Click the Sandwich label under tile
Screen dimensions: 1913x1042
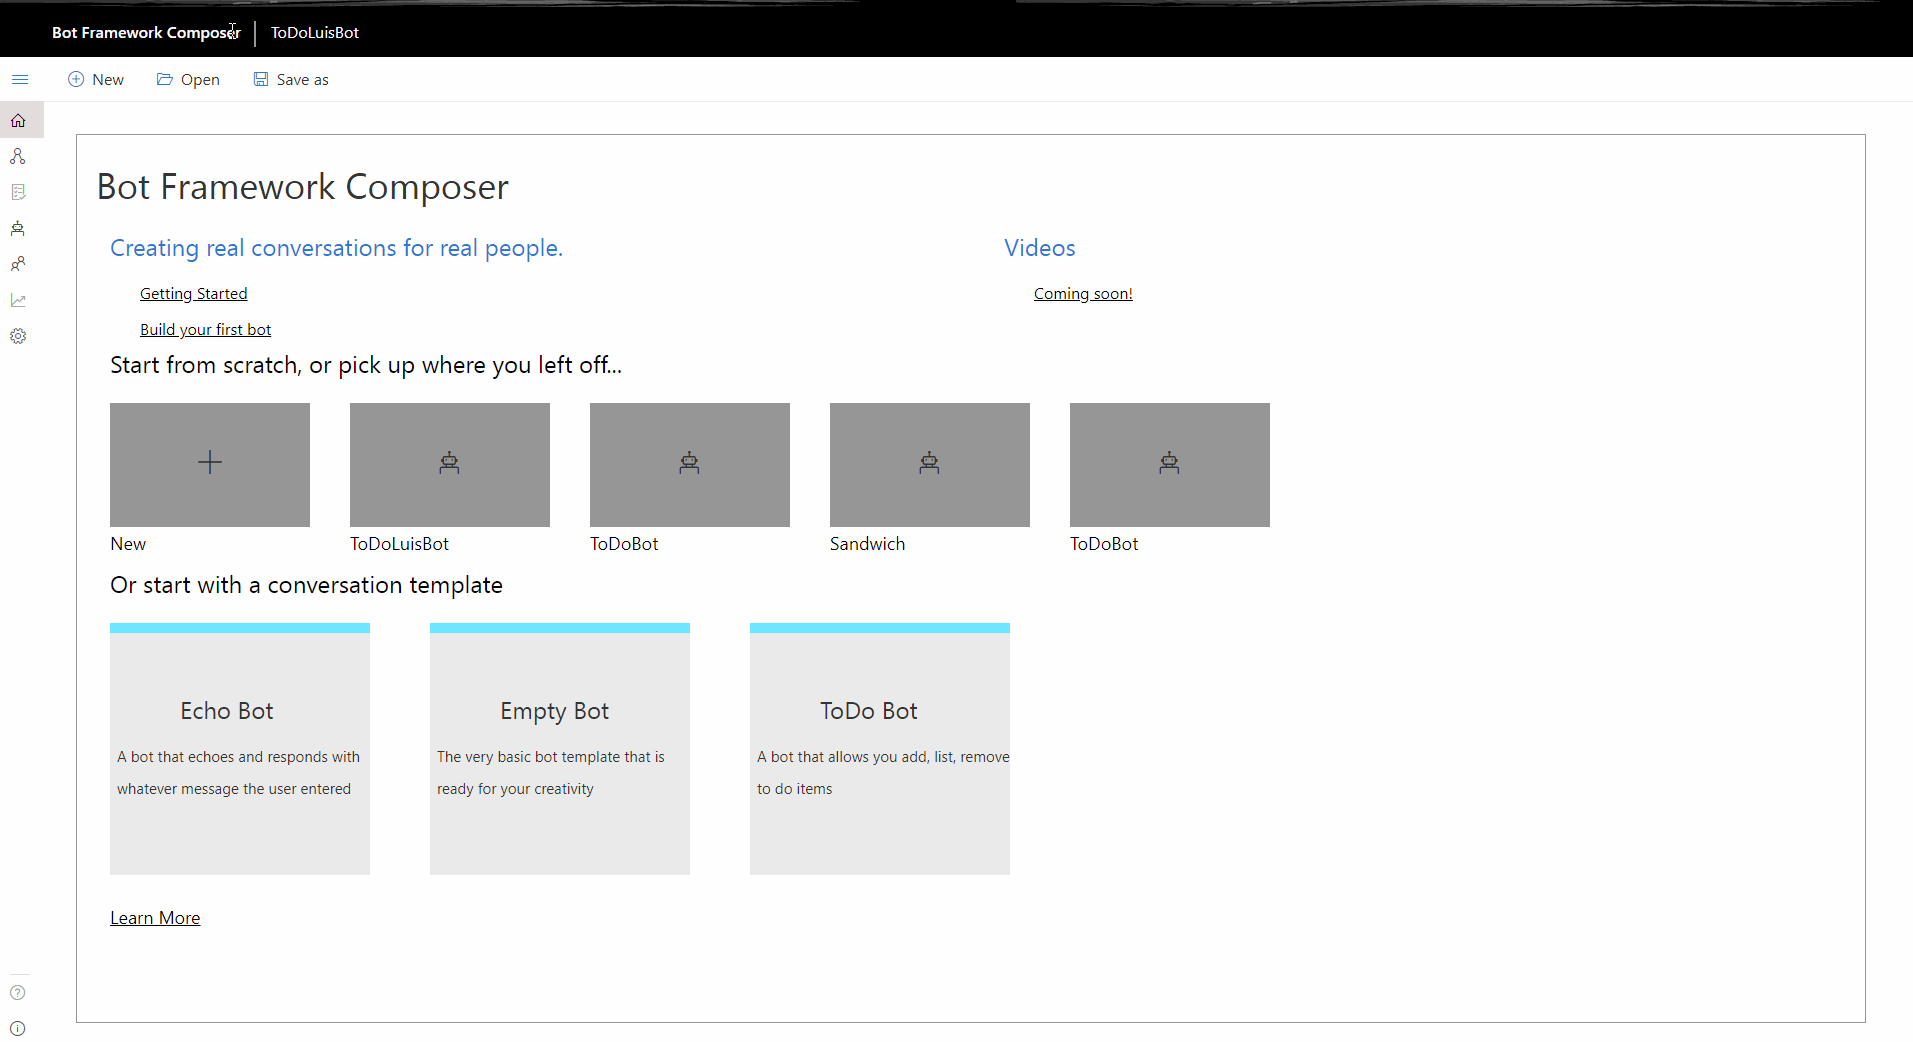868,544
